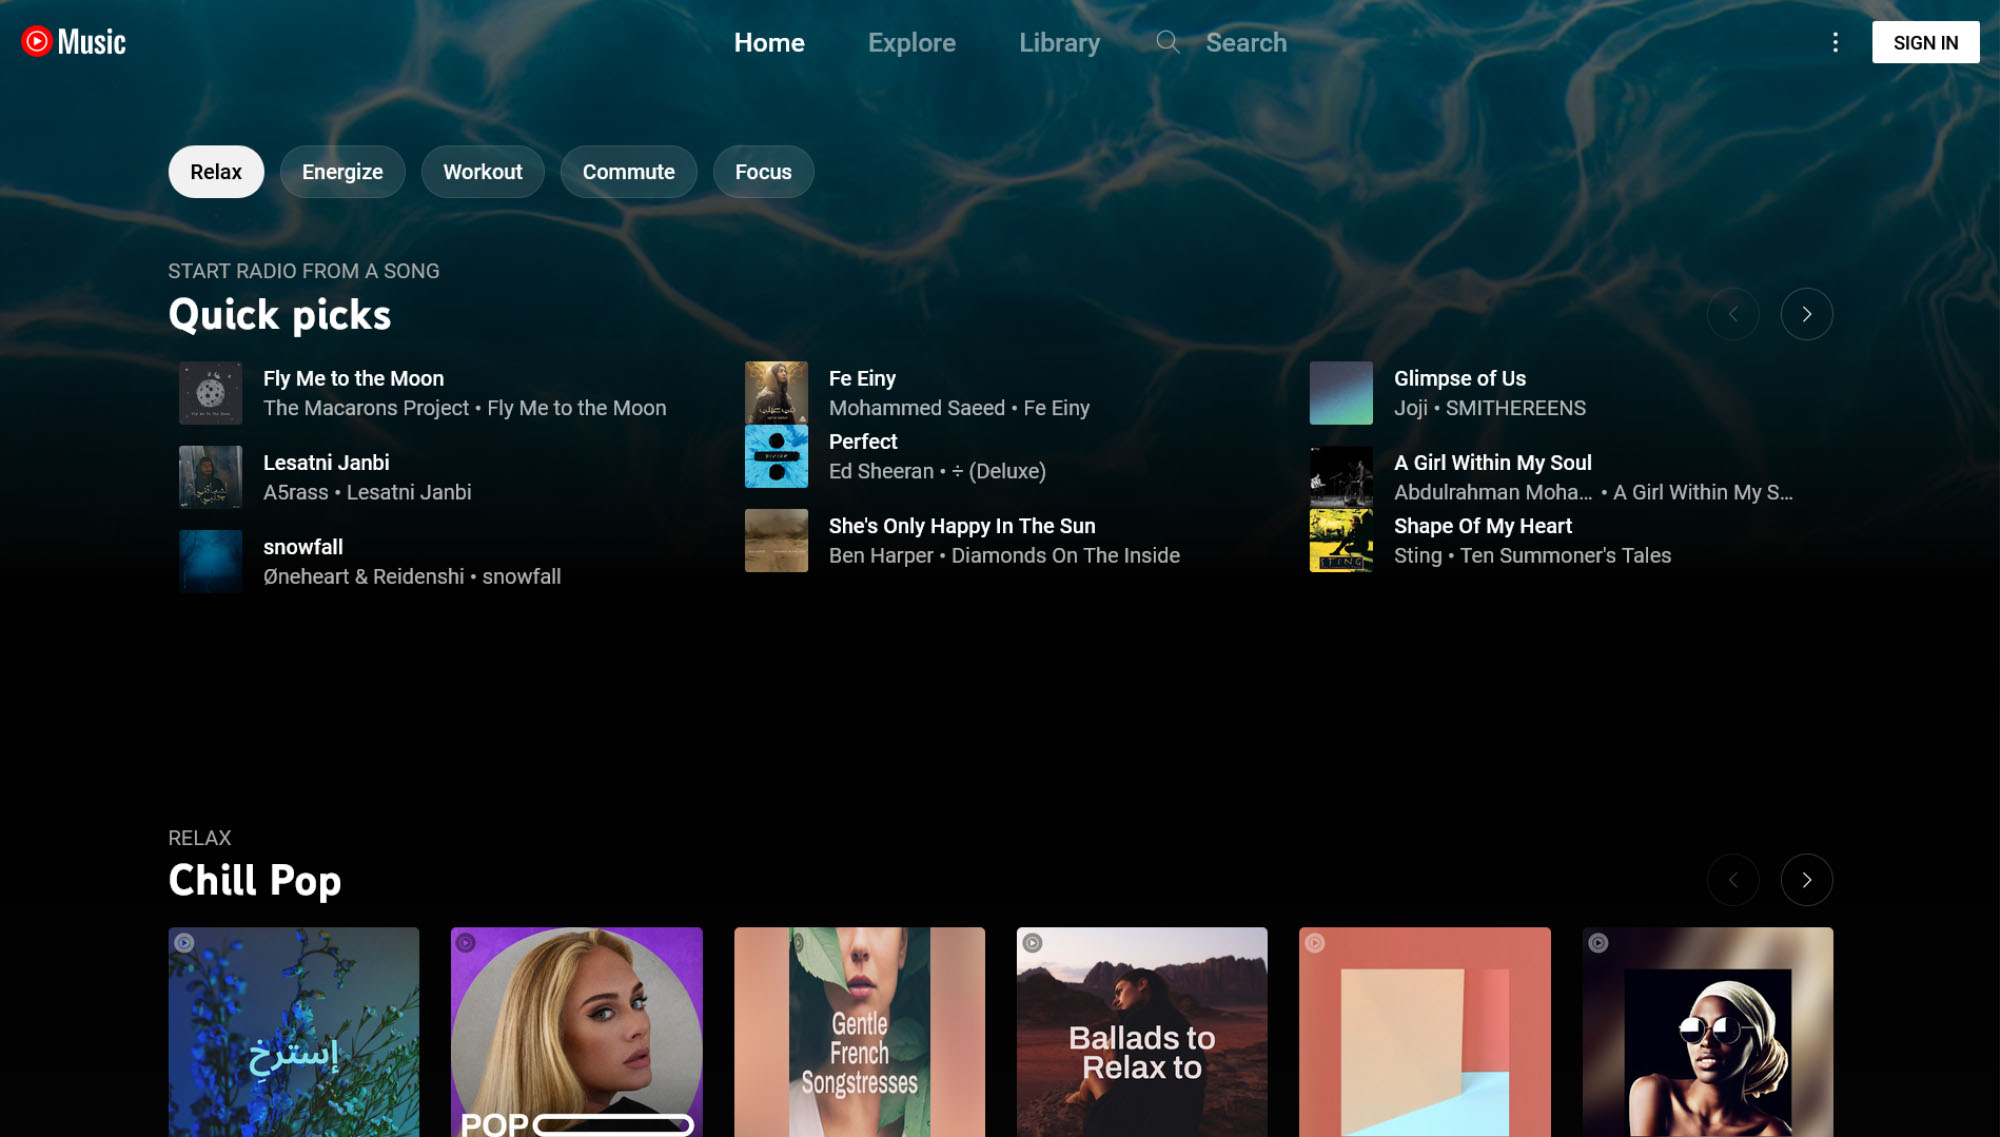The width and height of the screenshot is (2000, 1137).
Task: Open the Library tab
Action: (1059, 42)
